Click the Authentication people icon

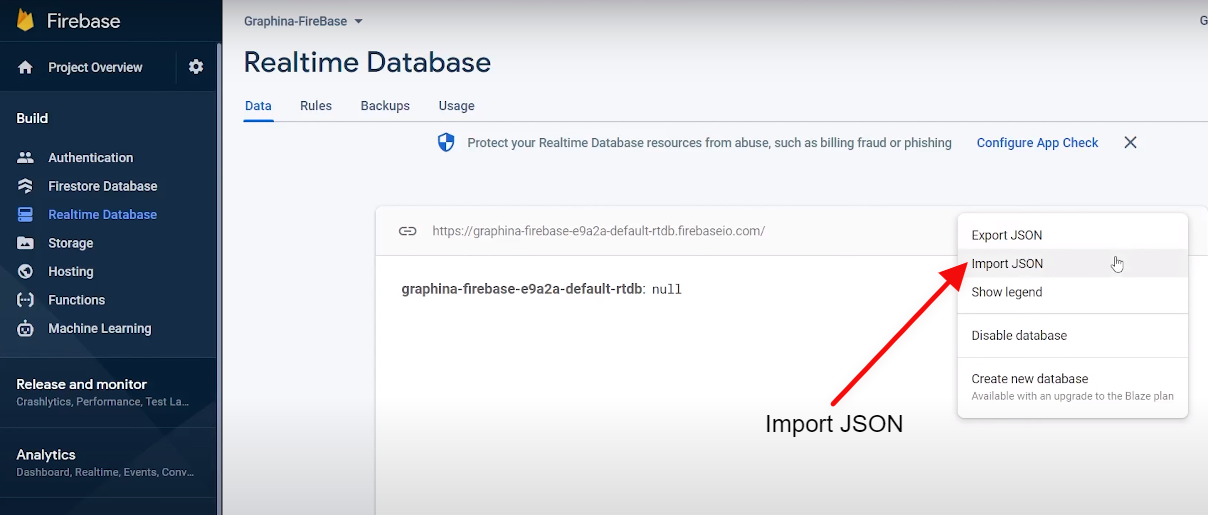[x=26, y=158]
